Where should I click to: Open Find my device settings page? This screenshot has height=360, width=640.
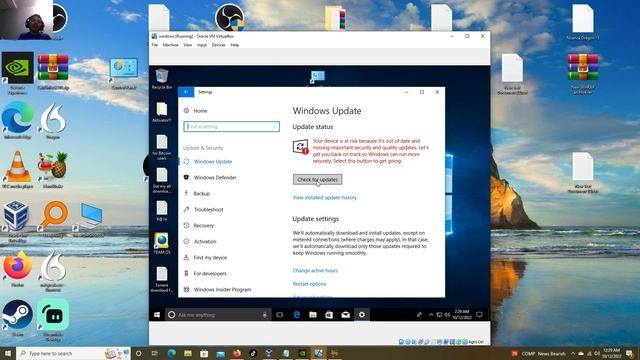210,258
